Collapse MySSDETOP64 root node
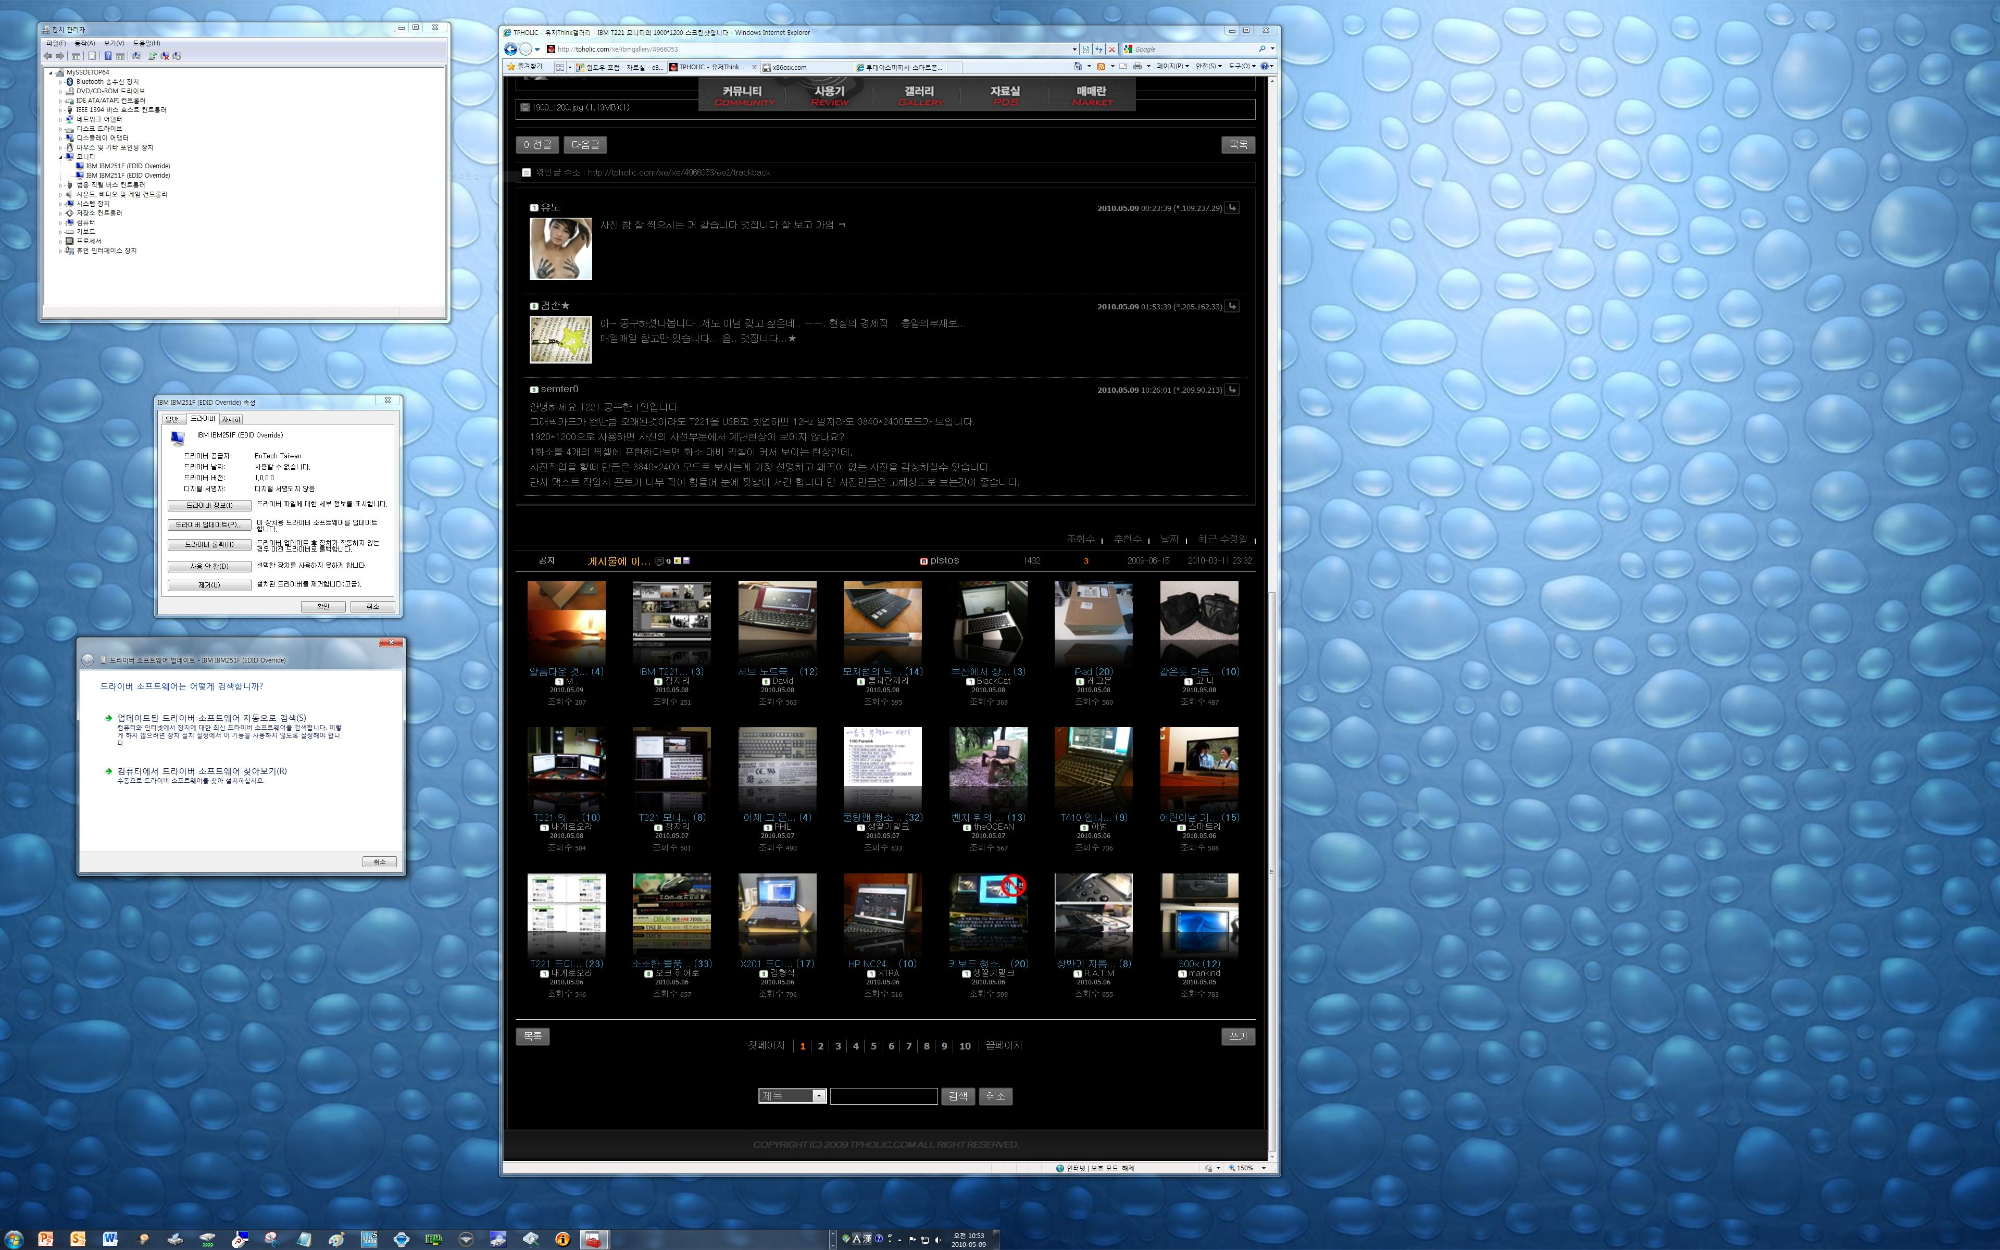Viewport: 2000px width, 1250px height. coord(50,72)
